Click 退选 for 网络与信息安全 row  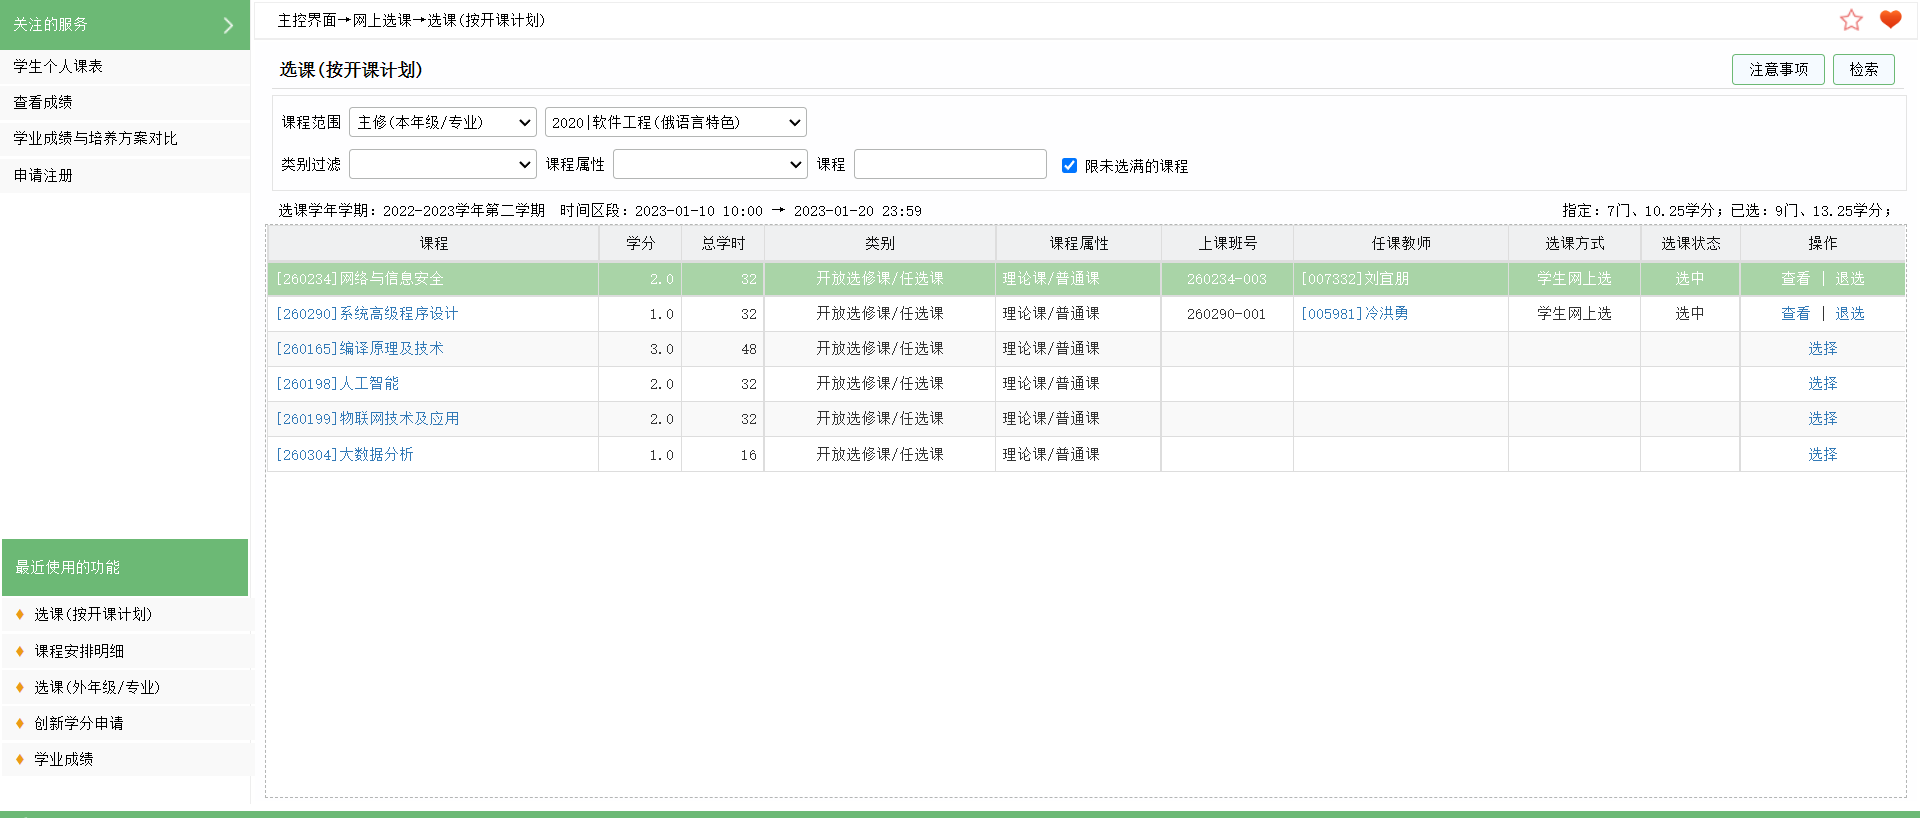[x=1850, y=279]
